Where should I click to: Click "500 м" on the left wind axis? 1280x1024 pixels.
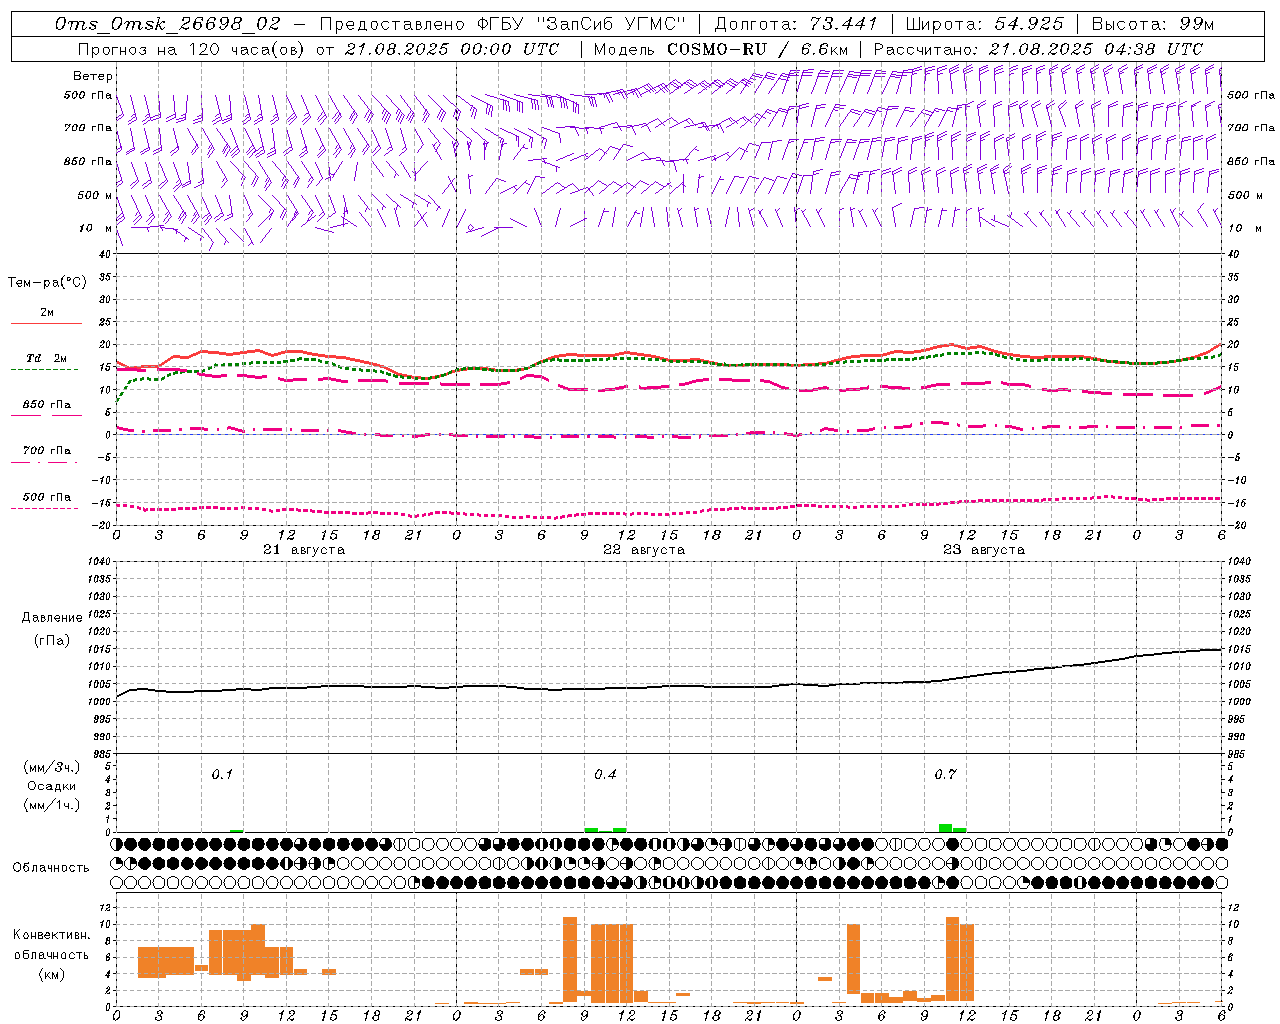pyautogui.click(x=95, y=195)
